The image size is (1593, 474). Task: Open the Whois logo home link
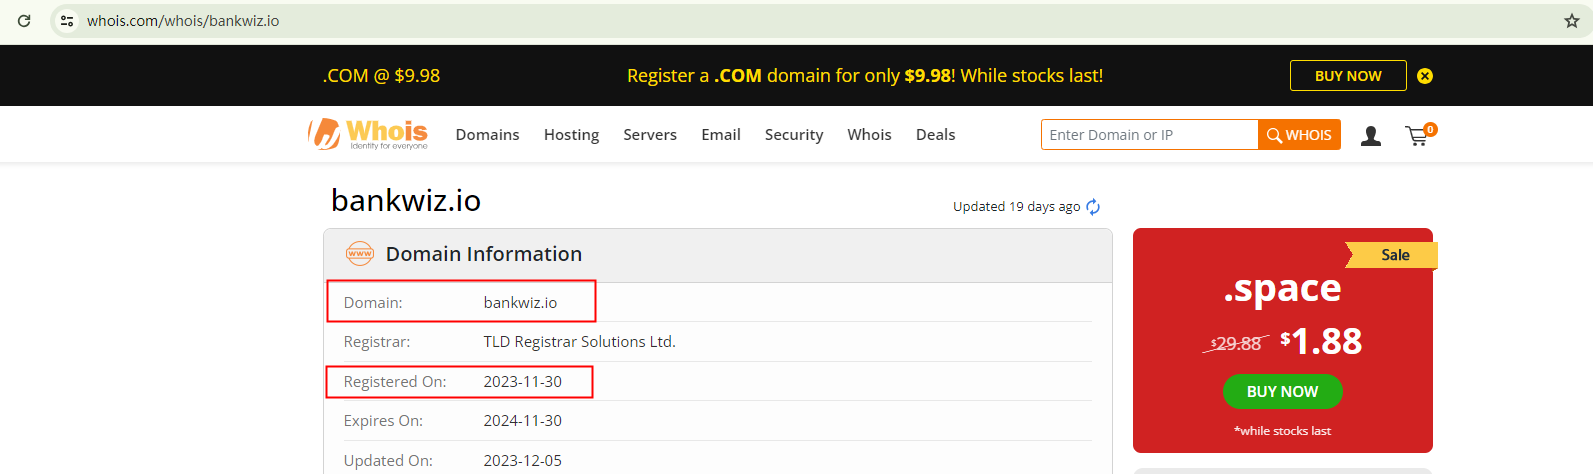pyautogui.click(x=368, y=134)
